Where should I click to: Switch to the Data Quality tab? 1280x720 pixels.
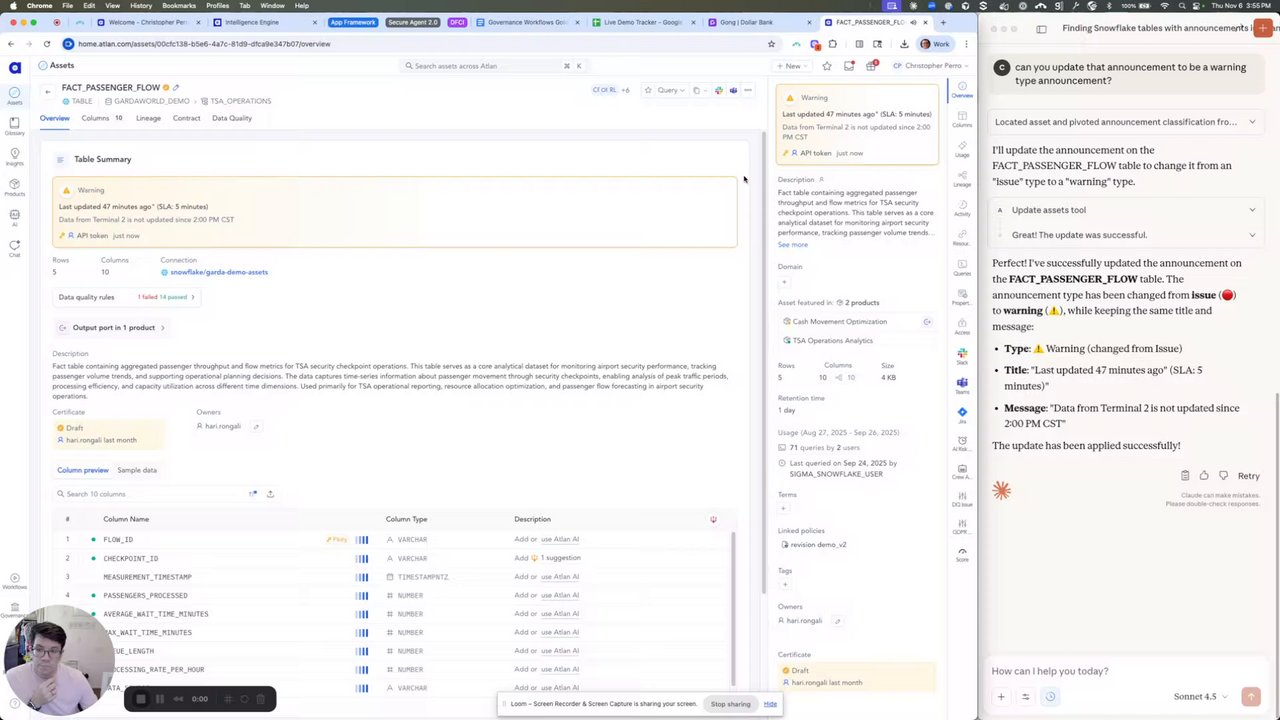232,118
